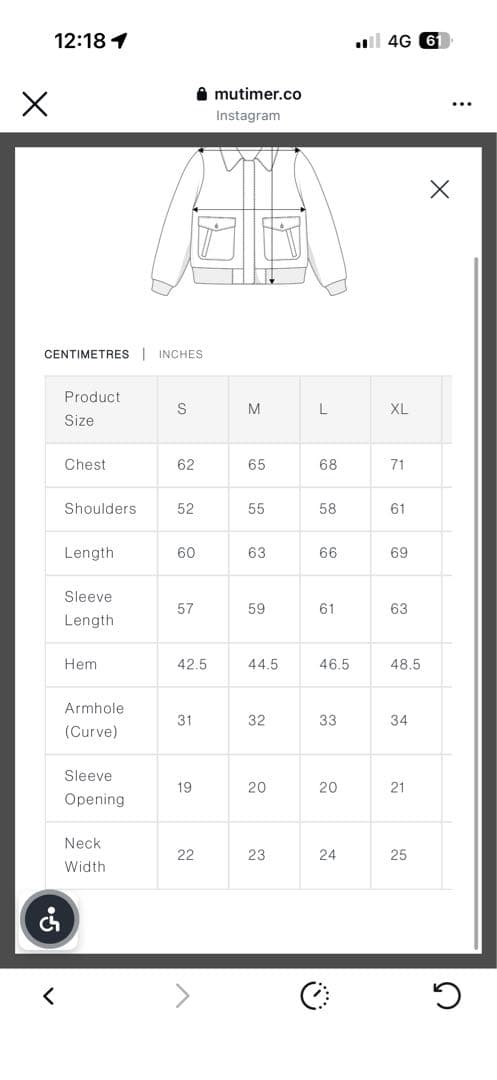Open the three-dot more options menu
Image resolution: width=497 pixels, height=1080 pixels.
[x=462, y=104]
